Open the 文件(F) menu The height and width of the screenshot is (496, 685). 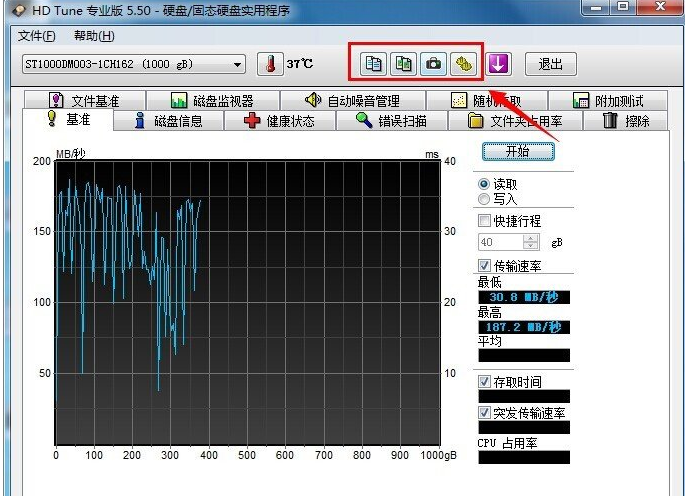pyautogui.click(x=37, y=36)
